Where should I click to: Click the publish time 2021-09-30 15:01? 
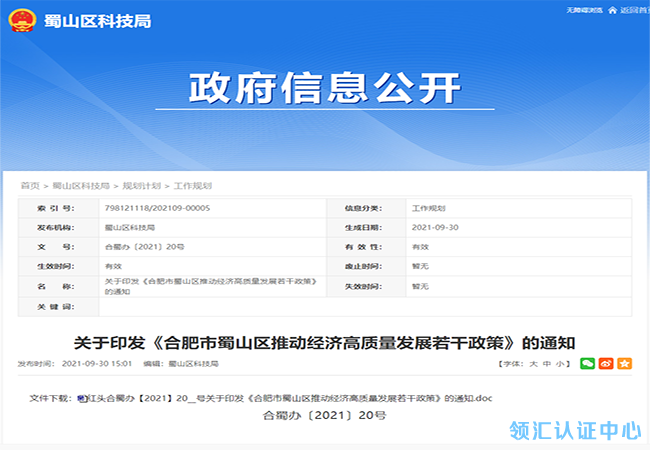(97, 364)
